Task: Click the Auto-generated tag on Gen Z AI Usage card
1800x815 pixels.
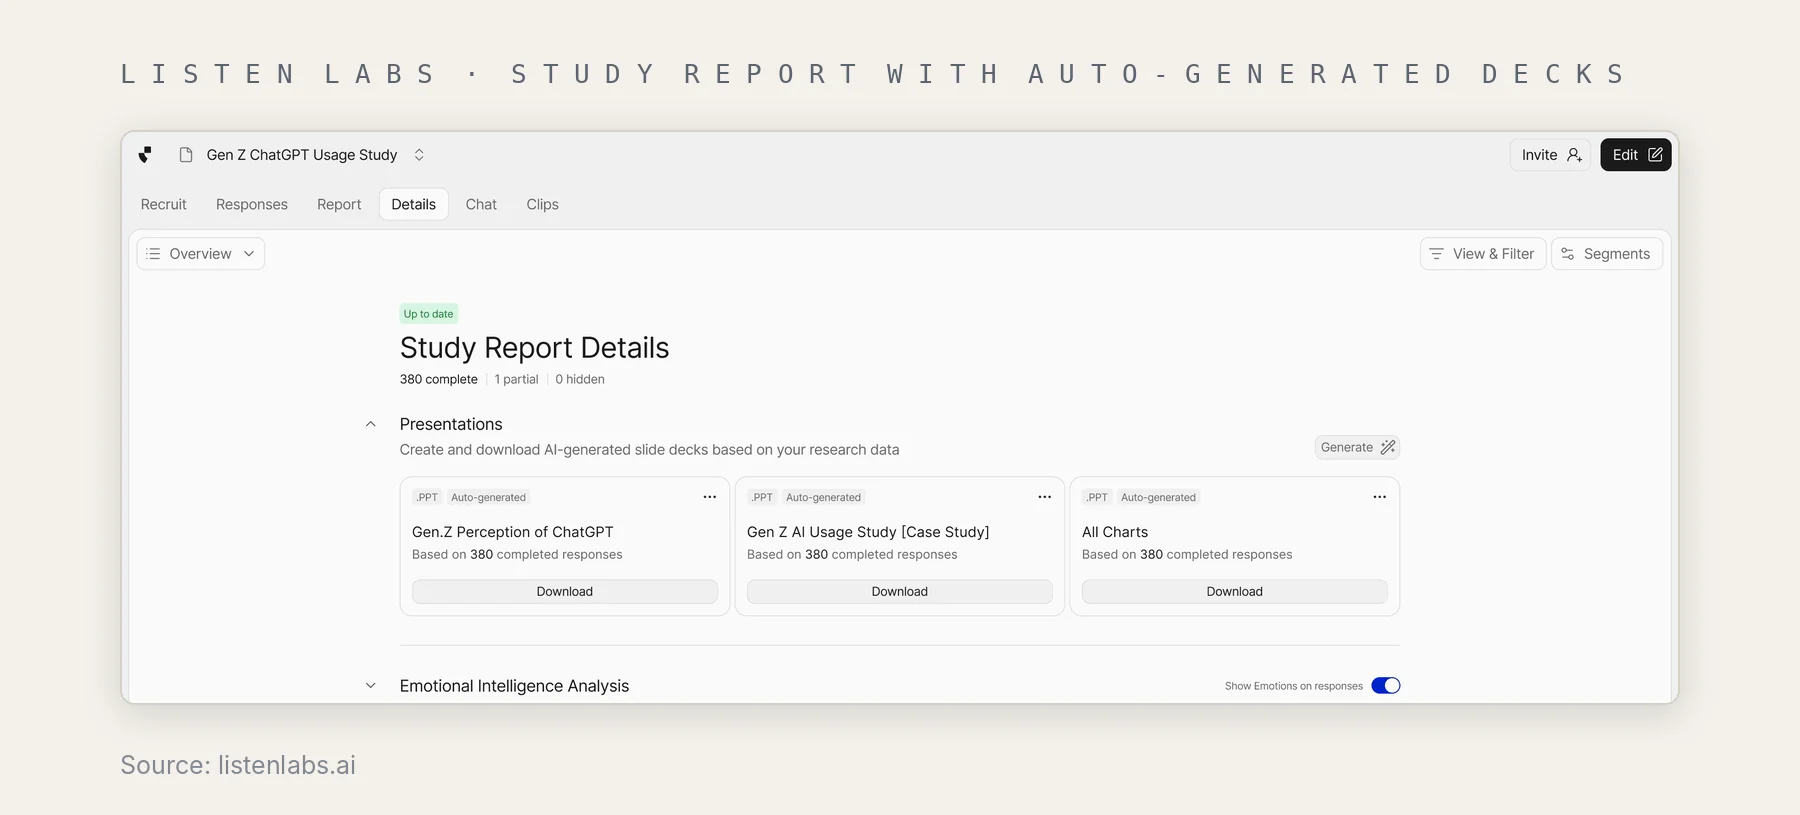Action: (x=823, y=497)
